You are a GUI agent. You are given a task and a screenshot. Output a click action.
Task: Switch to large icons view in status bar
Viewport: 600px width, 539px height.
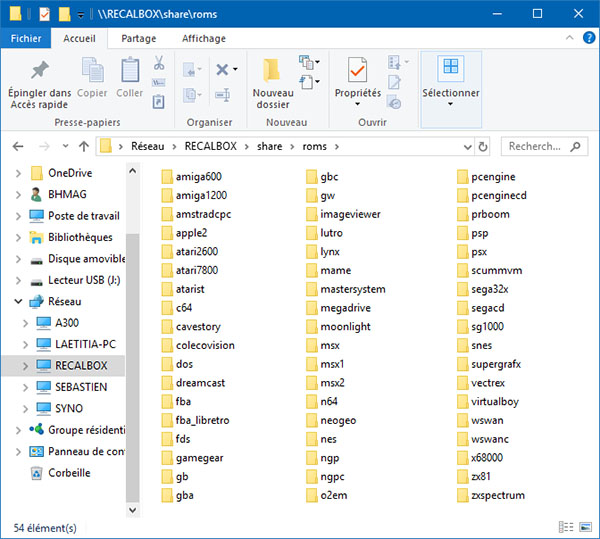pos(585,527)
